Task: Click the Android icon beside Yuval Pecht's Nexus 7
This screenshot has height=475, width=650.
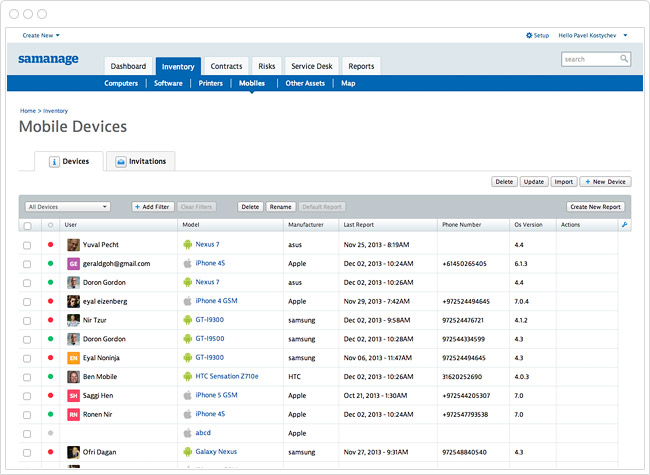Action: pos(188,245)
